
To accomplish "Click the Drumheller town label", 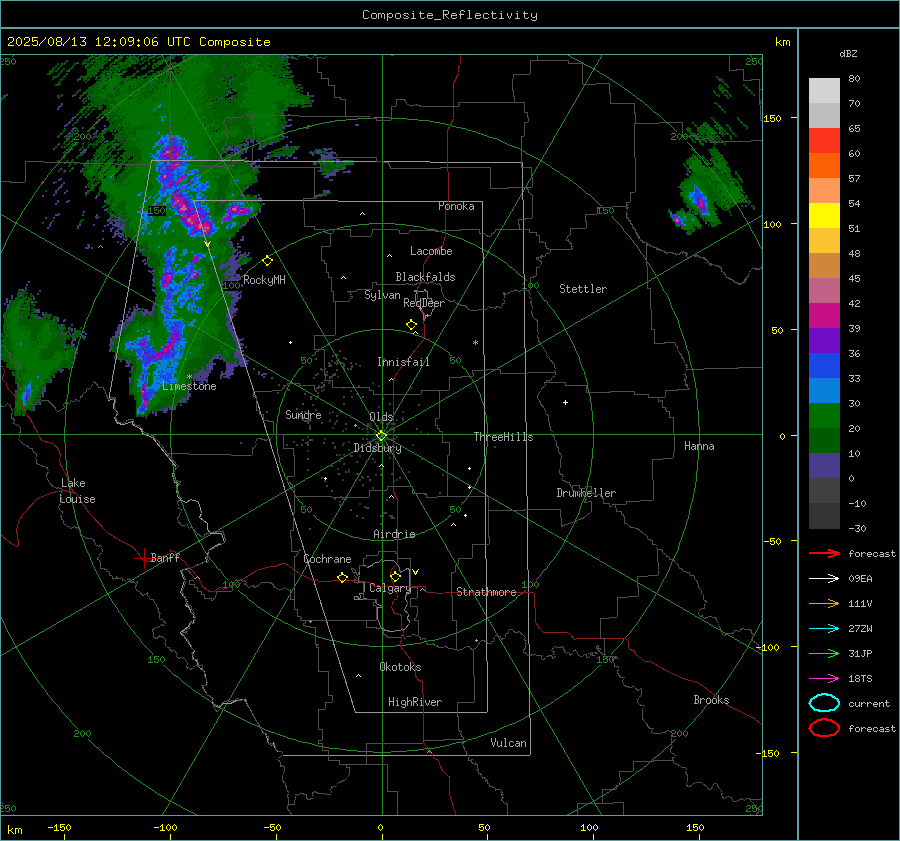I will pos(586,493).
